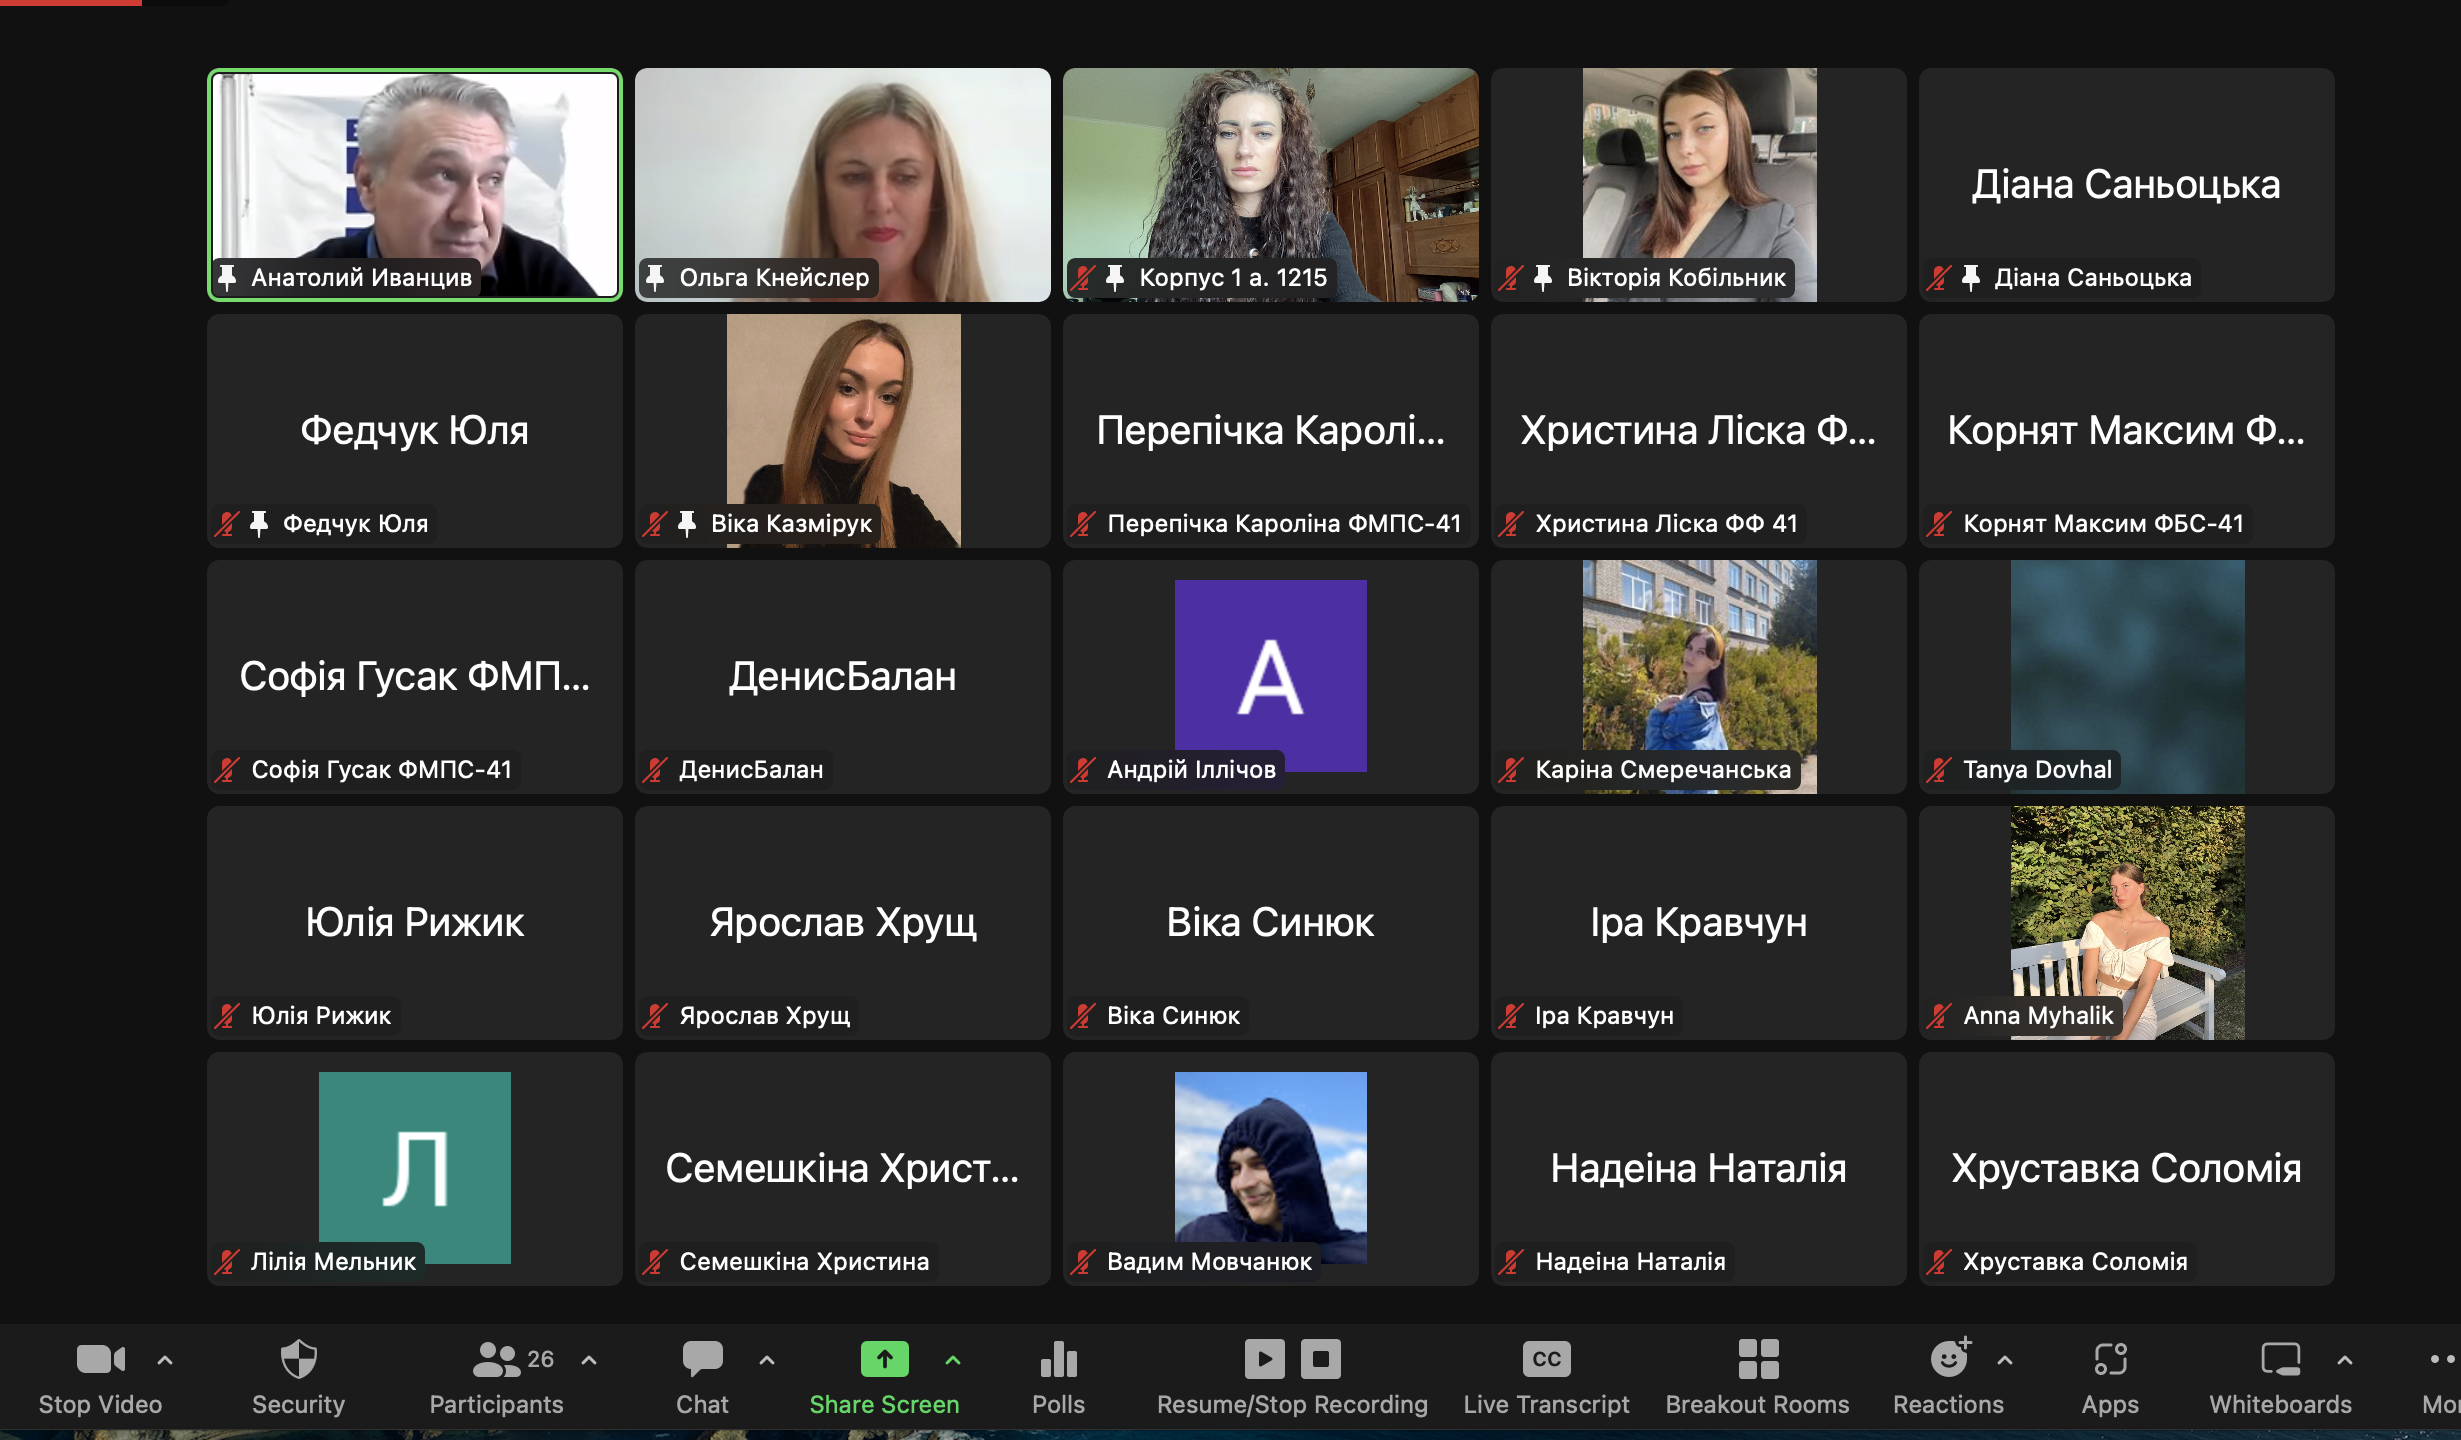Click muted mic icon of Ярослав Хрущ
Viewport: 2461px width, 1440px height.
(x=655, y=1015)
